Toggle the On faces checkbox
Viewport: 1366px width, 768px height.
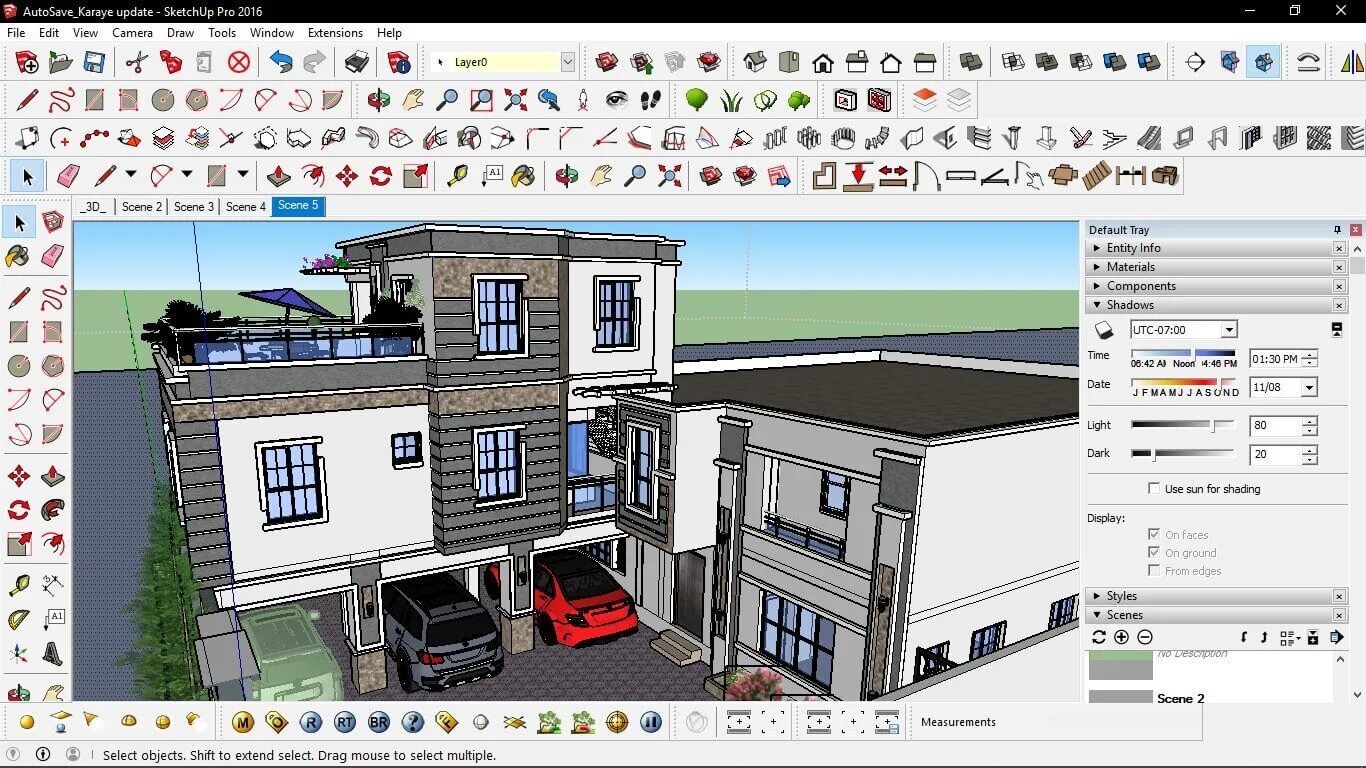point(1155,535)
